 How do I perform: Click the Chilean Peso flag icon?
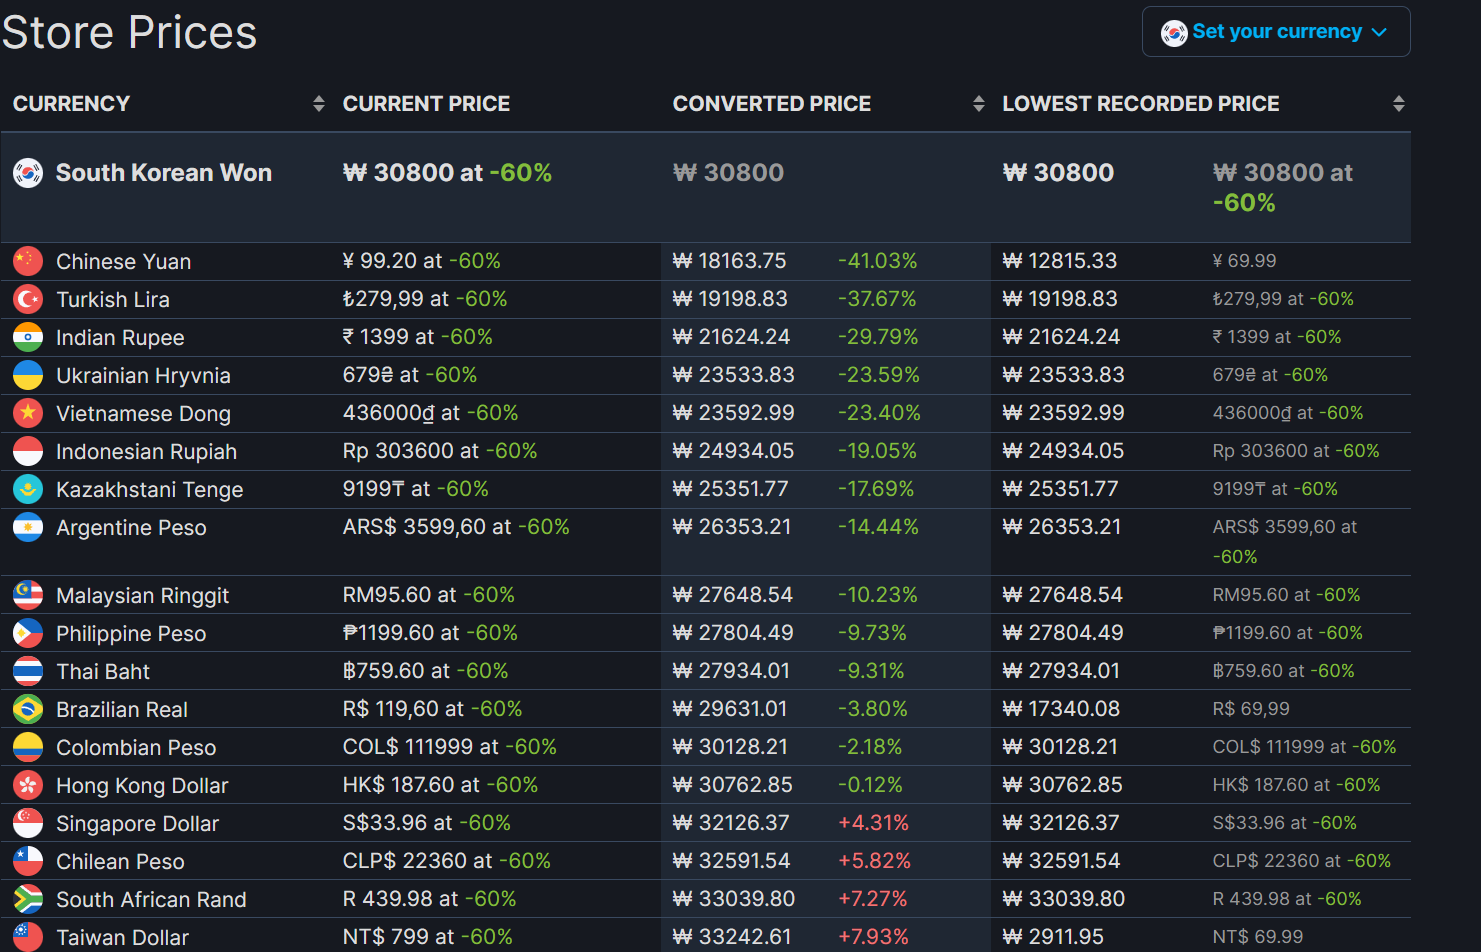tap(28, 861)
